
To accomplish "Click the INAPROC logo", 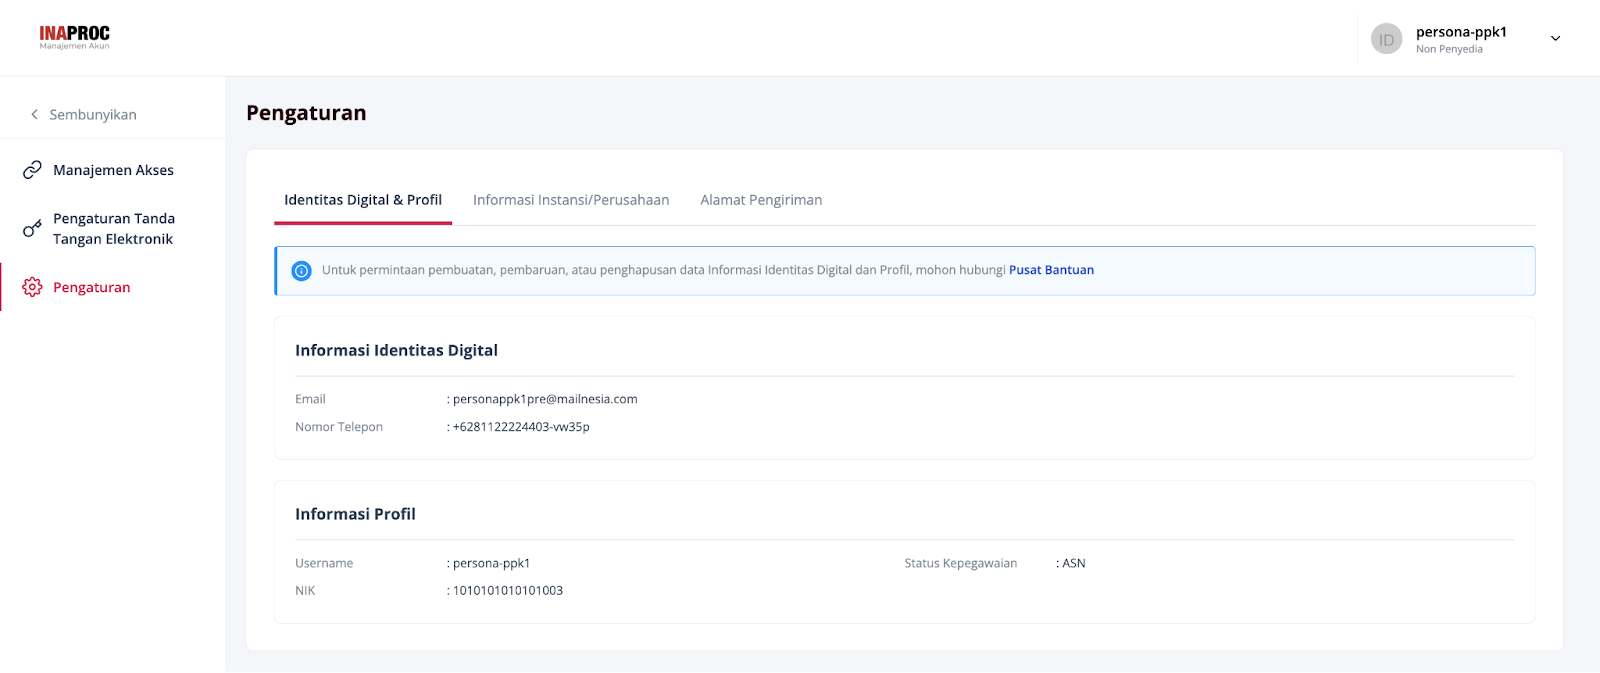I will (x=75, y=37).
